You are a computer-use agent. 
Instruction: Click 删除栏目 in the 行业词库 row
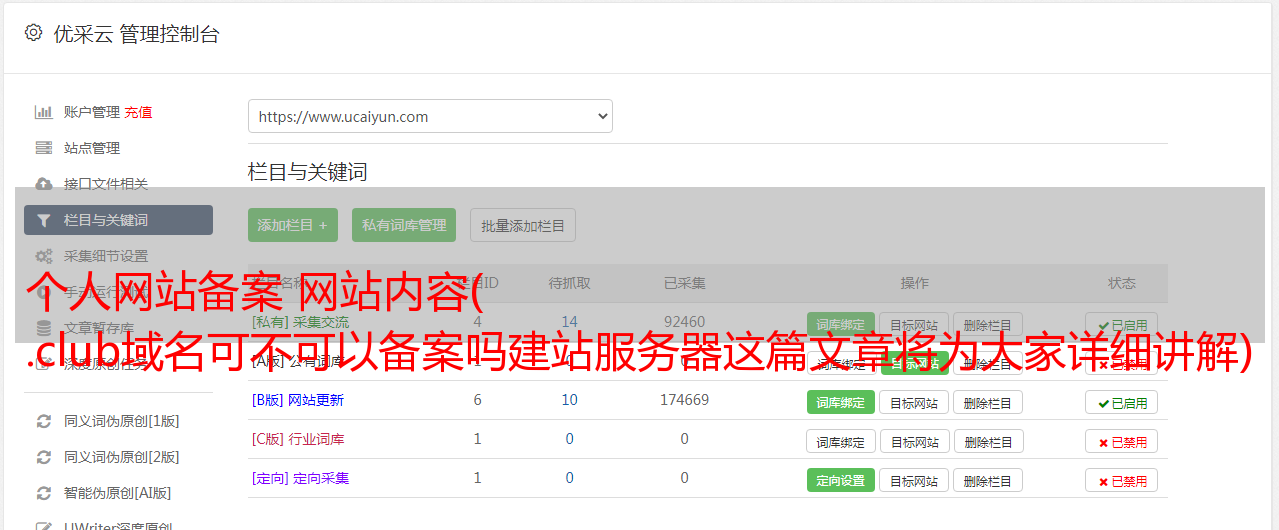(x=988, y=441)
